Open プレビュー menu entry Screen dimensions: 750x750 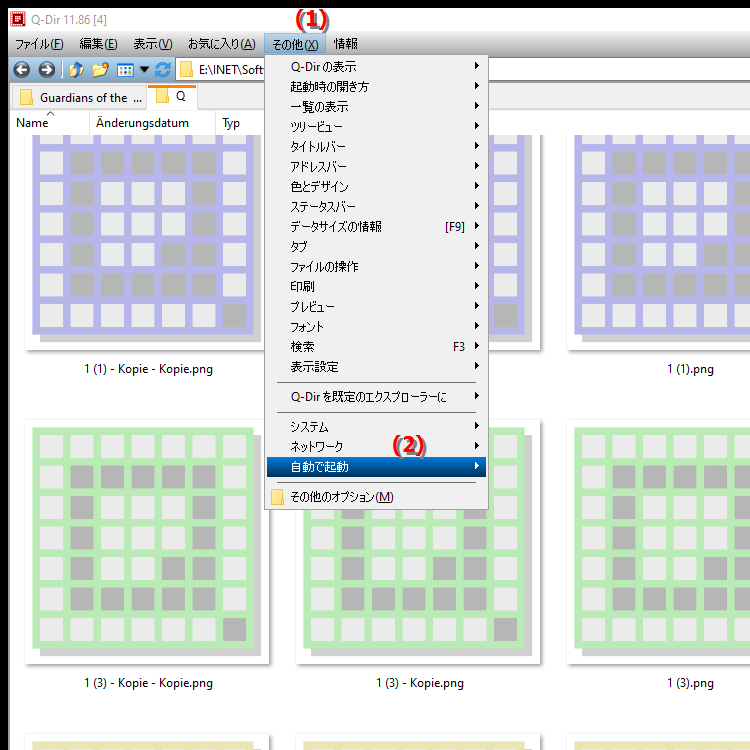point(376,307)
